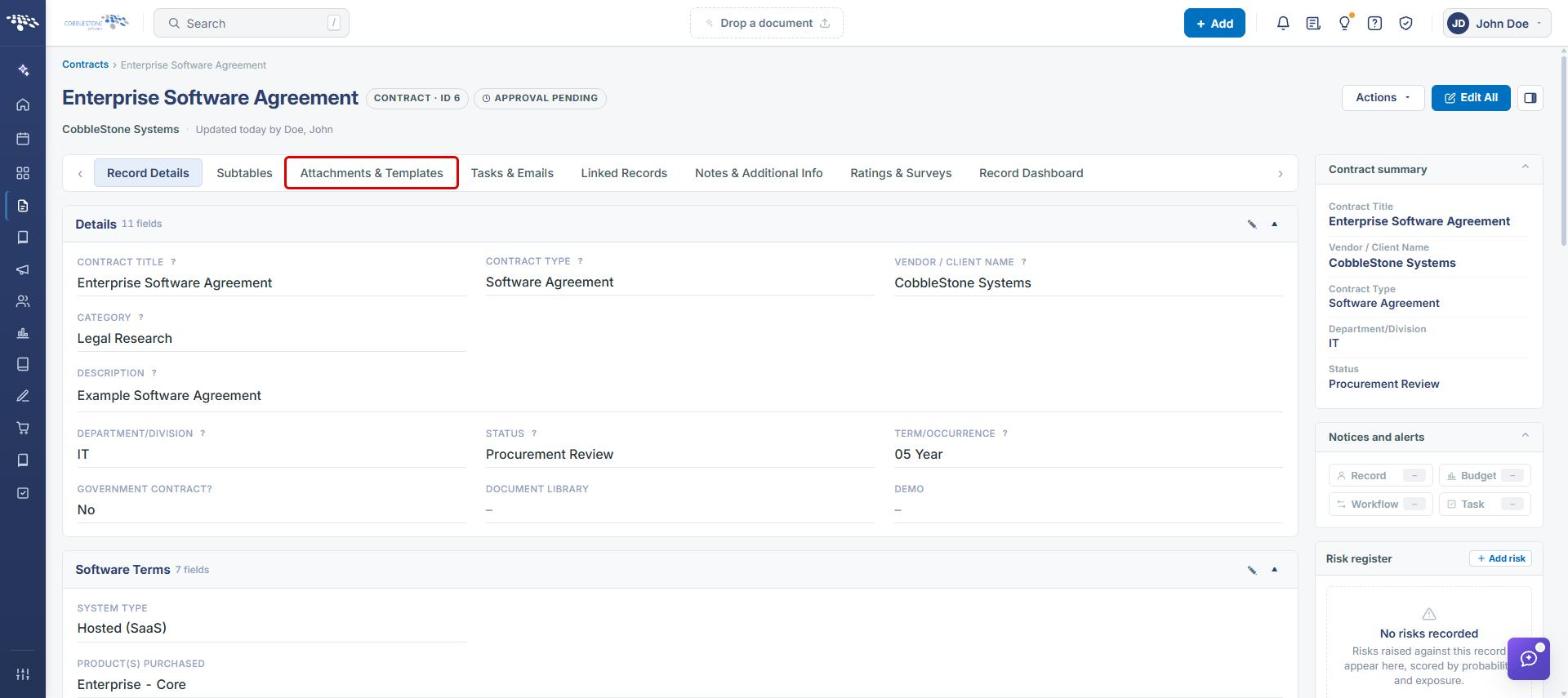Image resolution: width=1568 pixels, height=698 pixels.
Task: Collapse the Software Terms section triangle
Action: pyautogui.click(x=1274, y=570)
